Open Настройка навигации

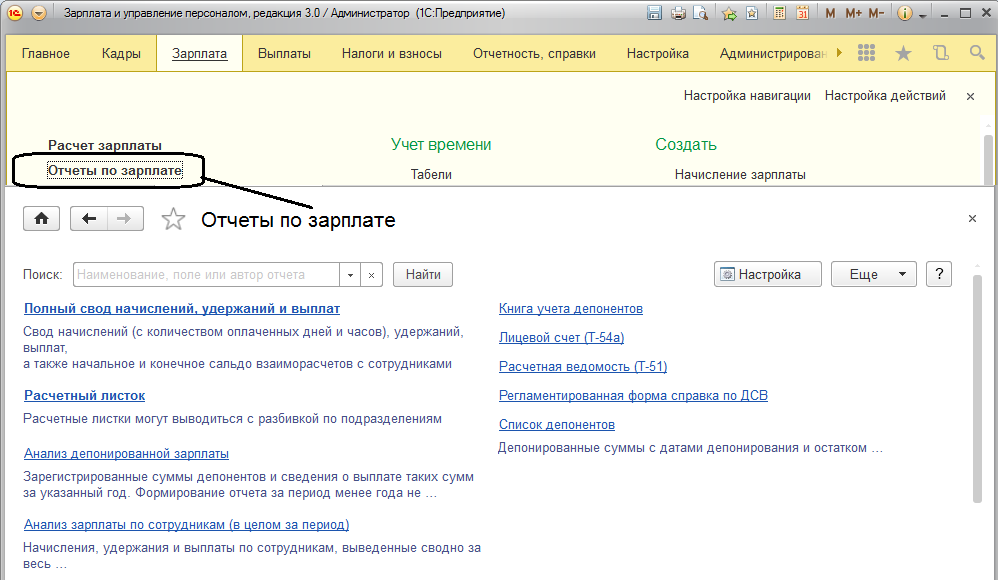point(747,95)
